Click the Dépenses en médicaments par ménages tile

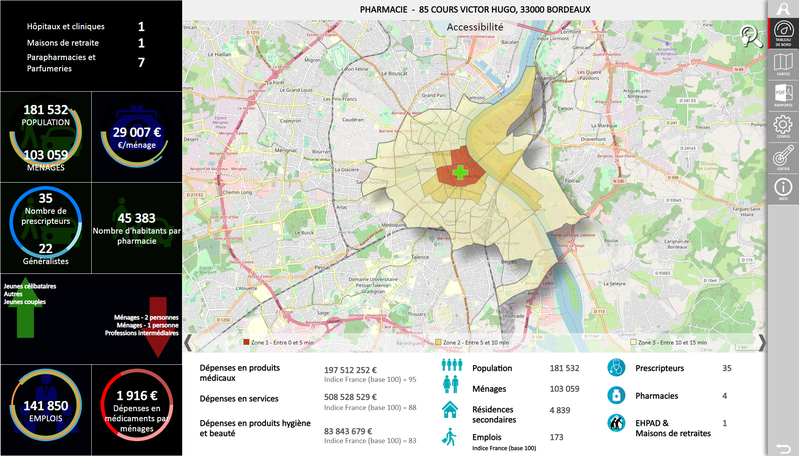(137, 405)
